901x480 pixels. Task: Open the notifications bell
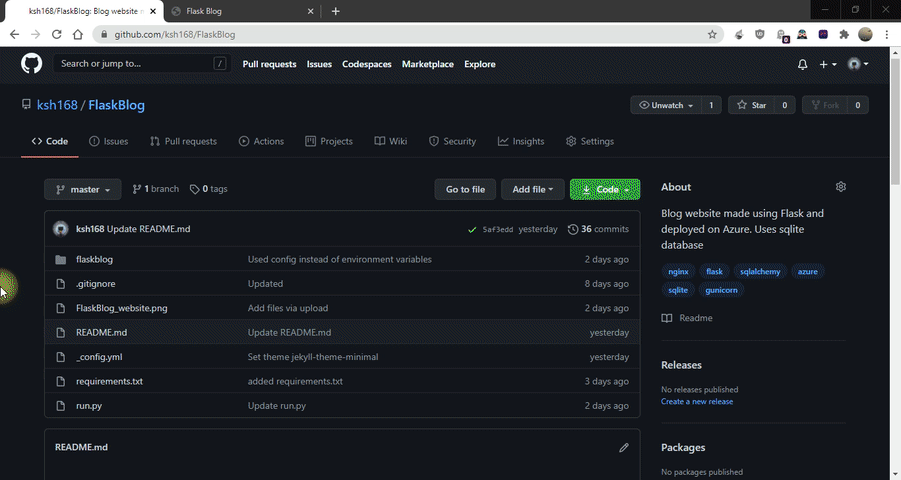point(802,64)
